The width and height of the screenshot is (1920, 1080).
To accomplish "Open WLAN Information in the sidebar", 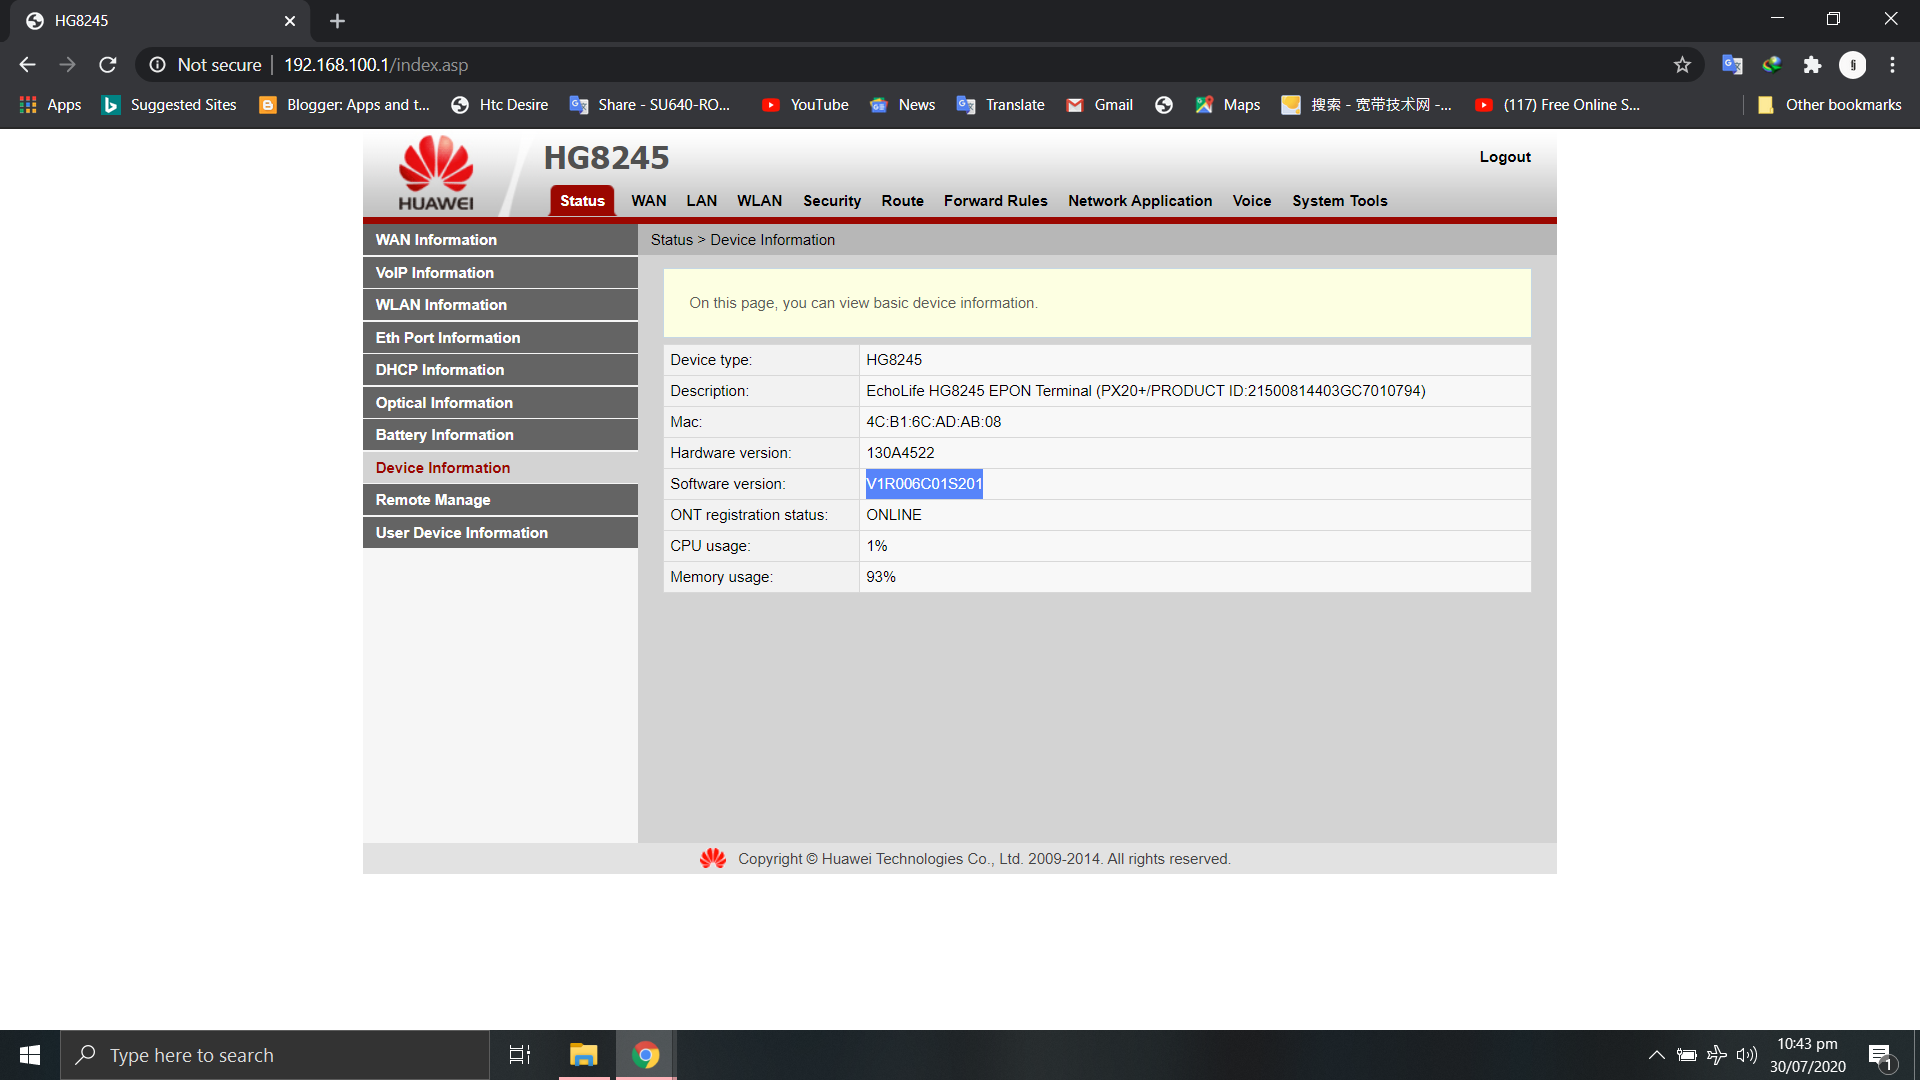I will tap(440, 304).
